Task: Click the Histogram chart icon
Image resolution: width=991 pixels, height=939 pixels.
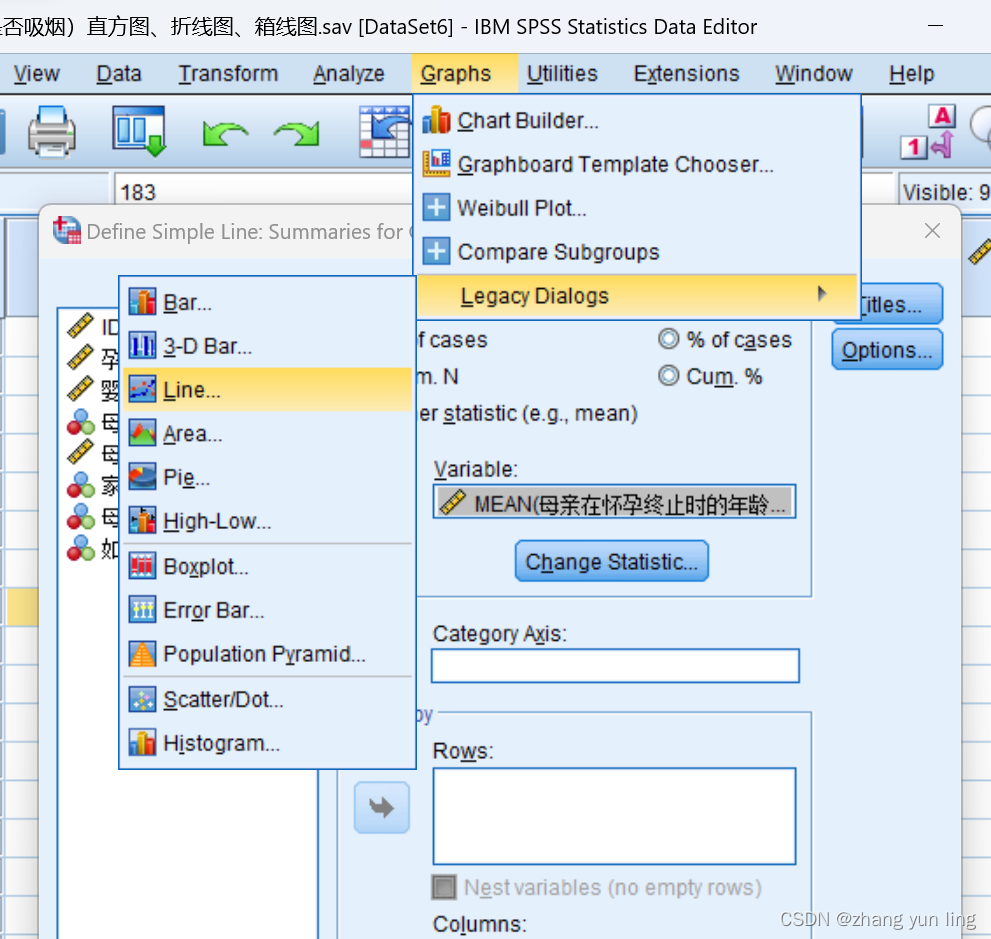Action: [142, 743]
